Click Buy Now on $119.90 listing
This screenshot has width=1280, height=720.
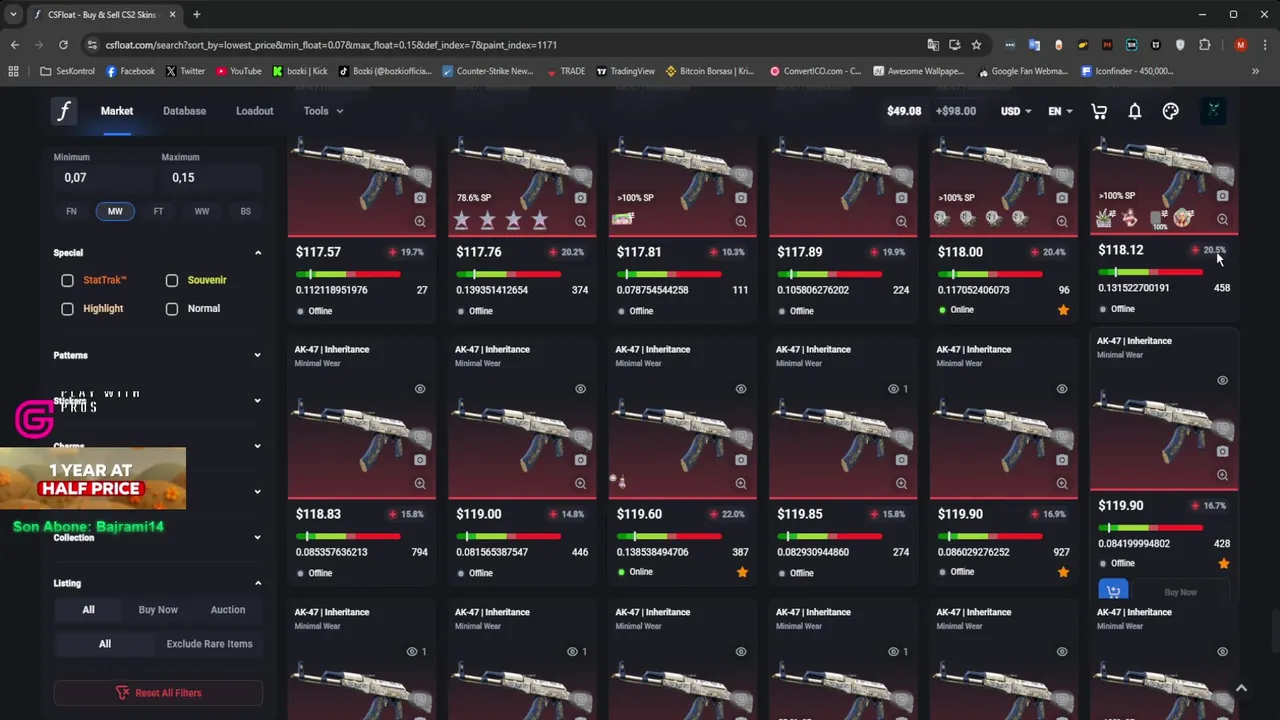[x=1180, y=592]
